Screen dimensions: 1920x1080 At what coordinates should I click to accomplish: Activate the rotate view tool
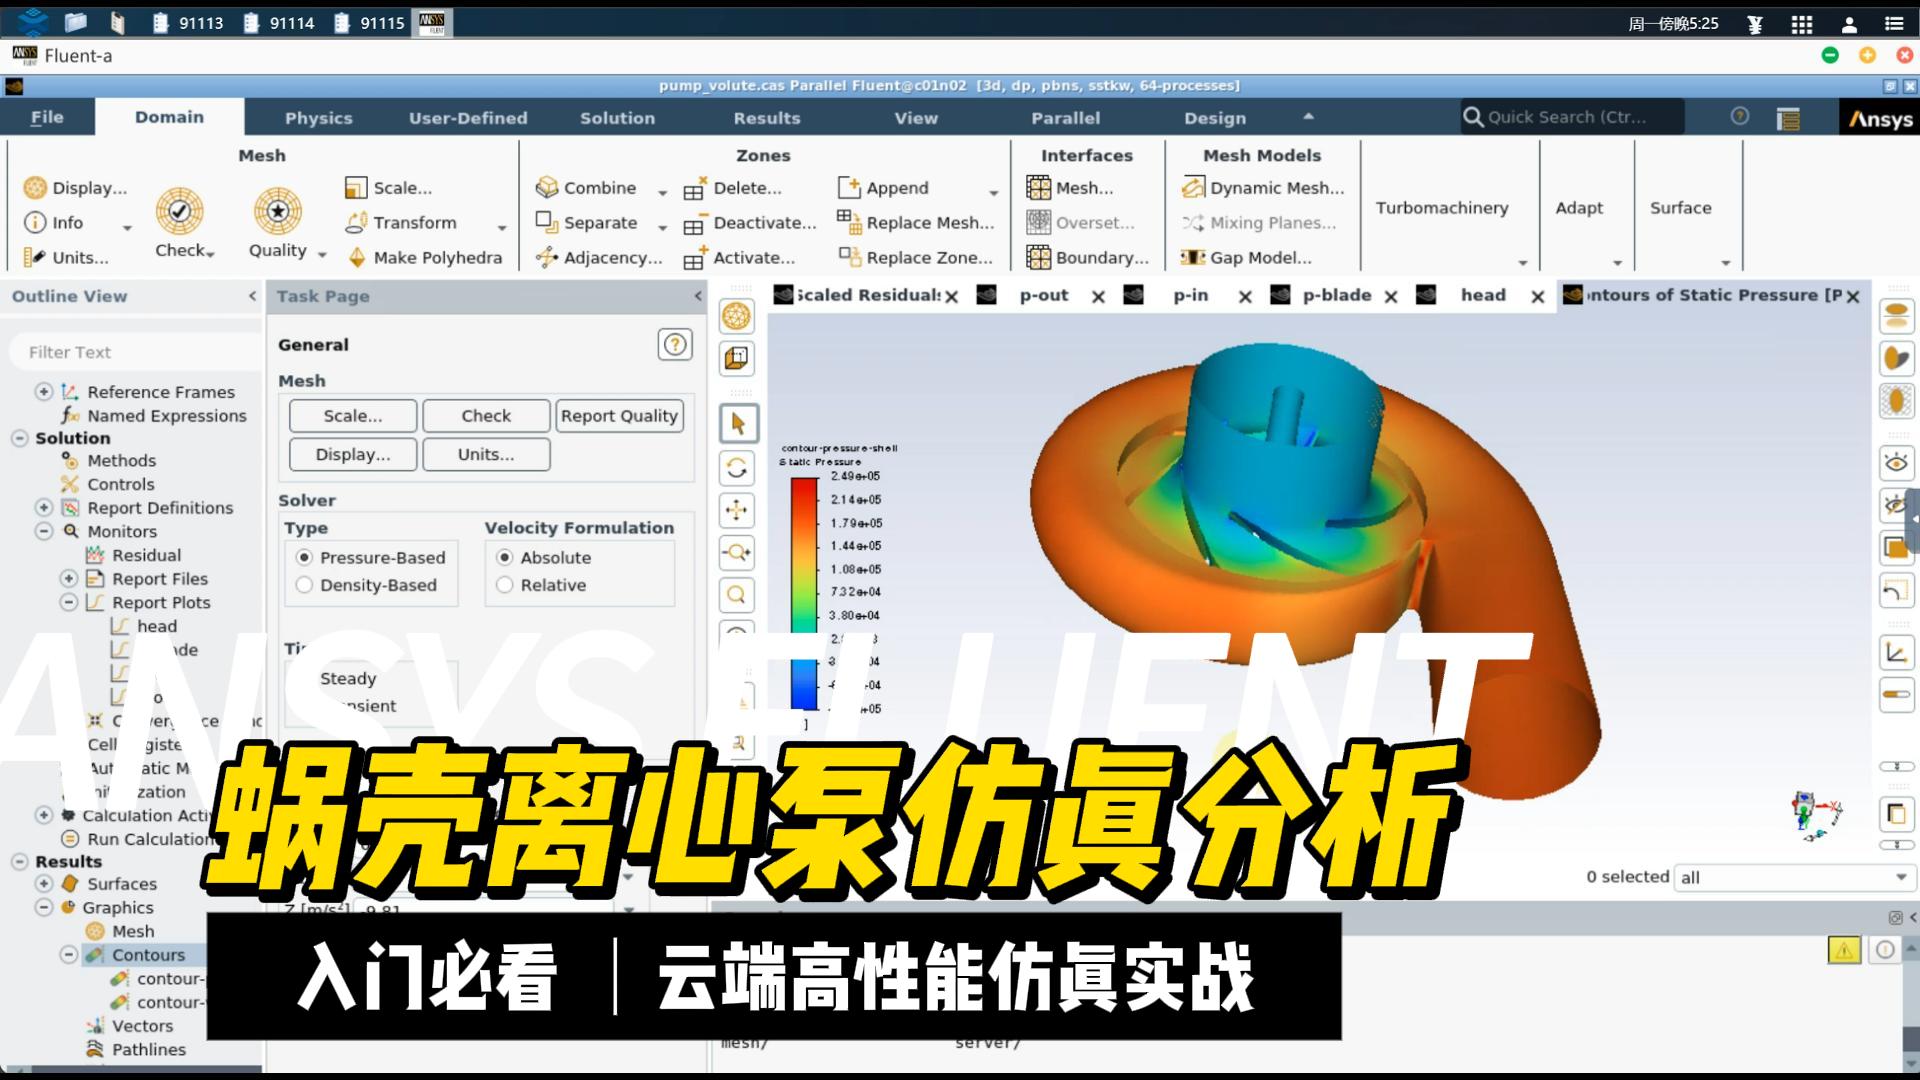(x=737, y=467)
